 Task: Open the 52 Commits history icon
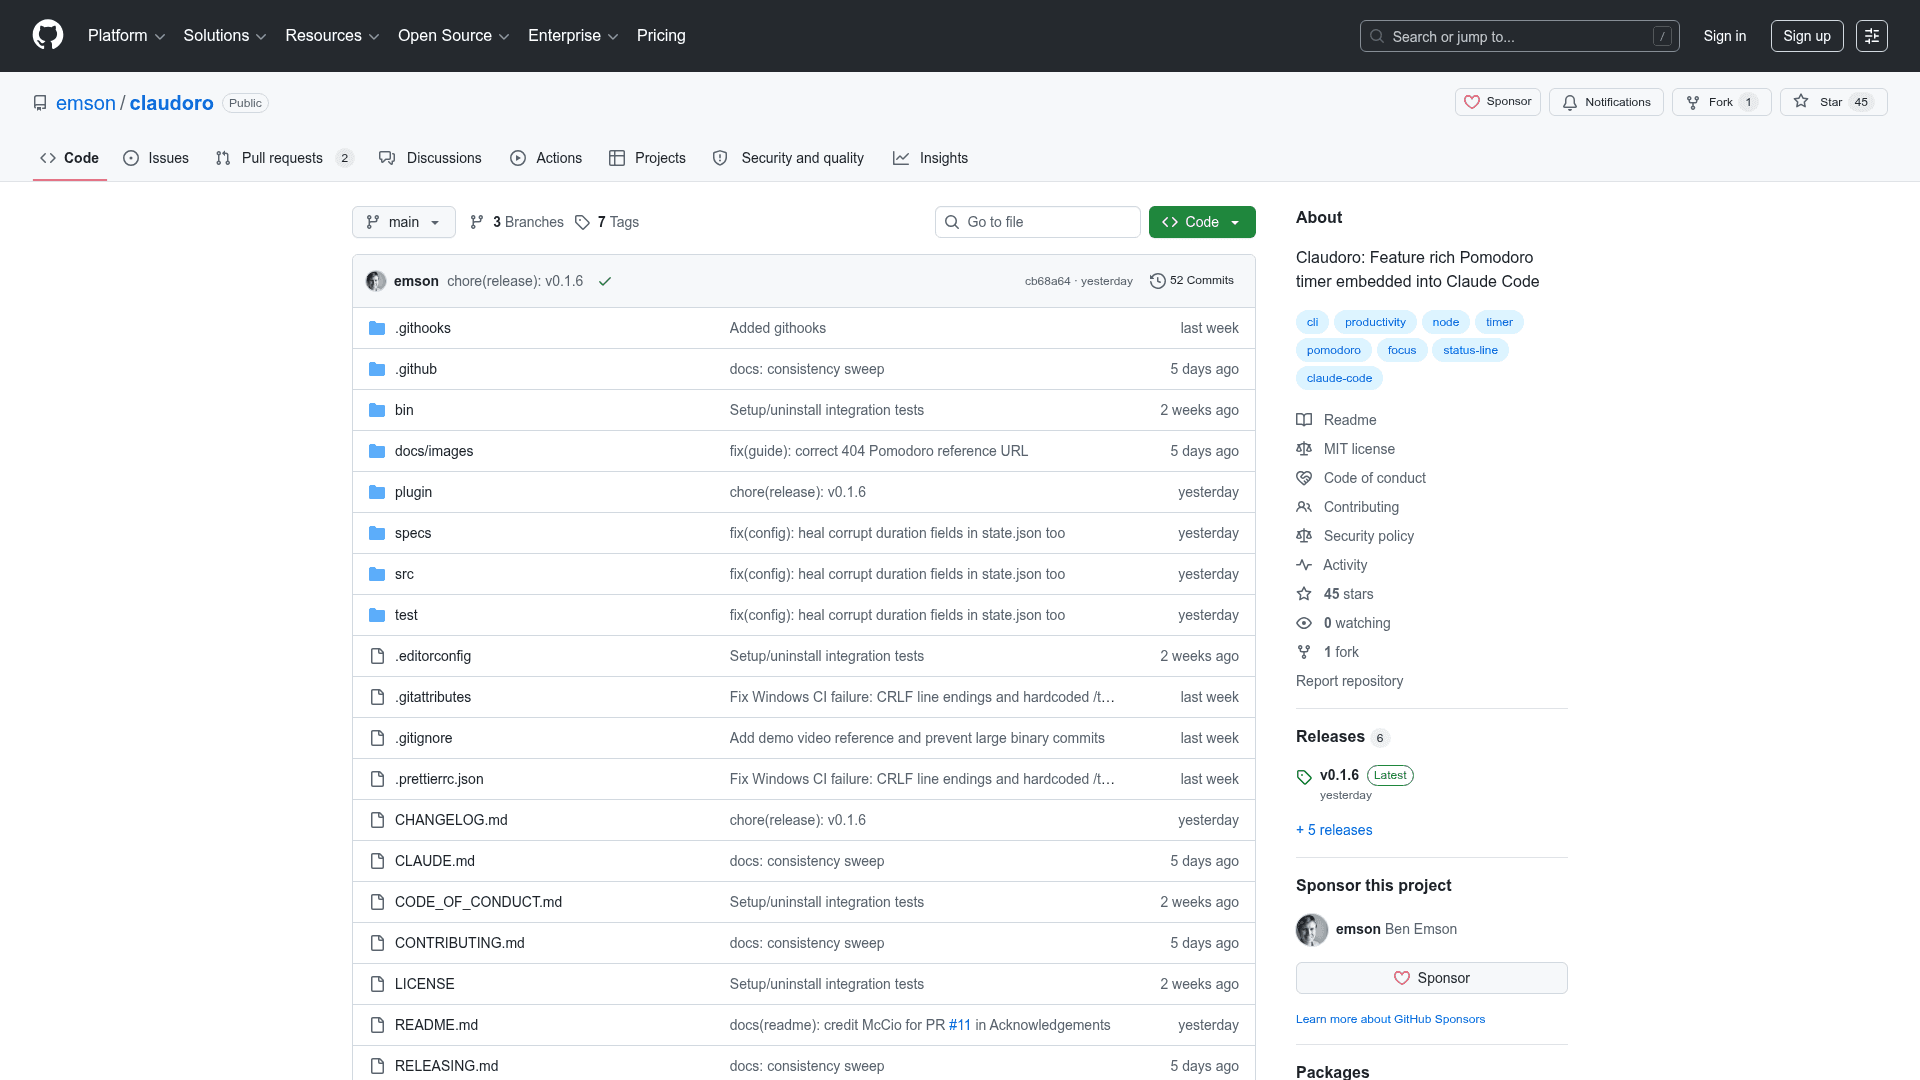[x=1158, y=281]
